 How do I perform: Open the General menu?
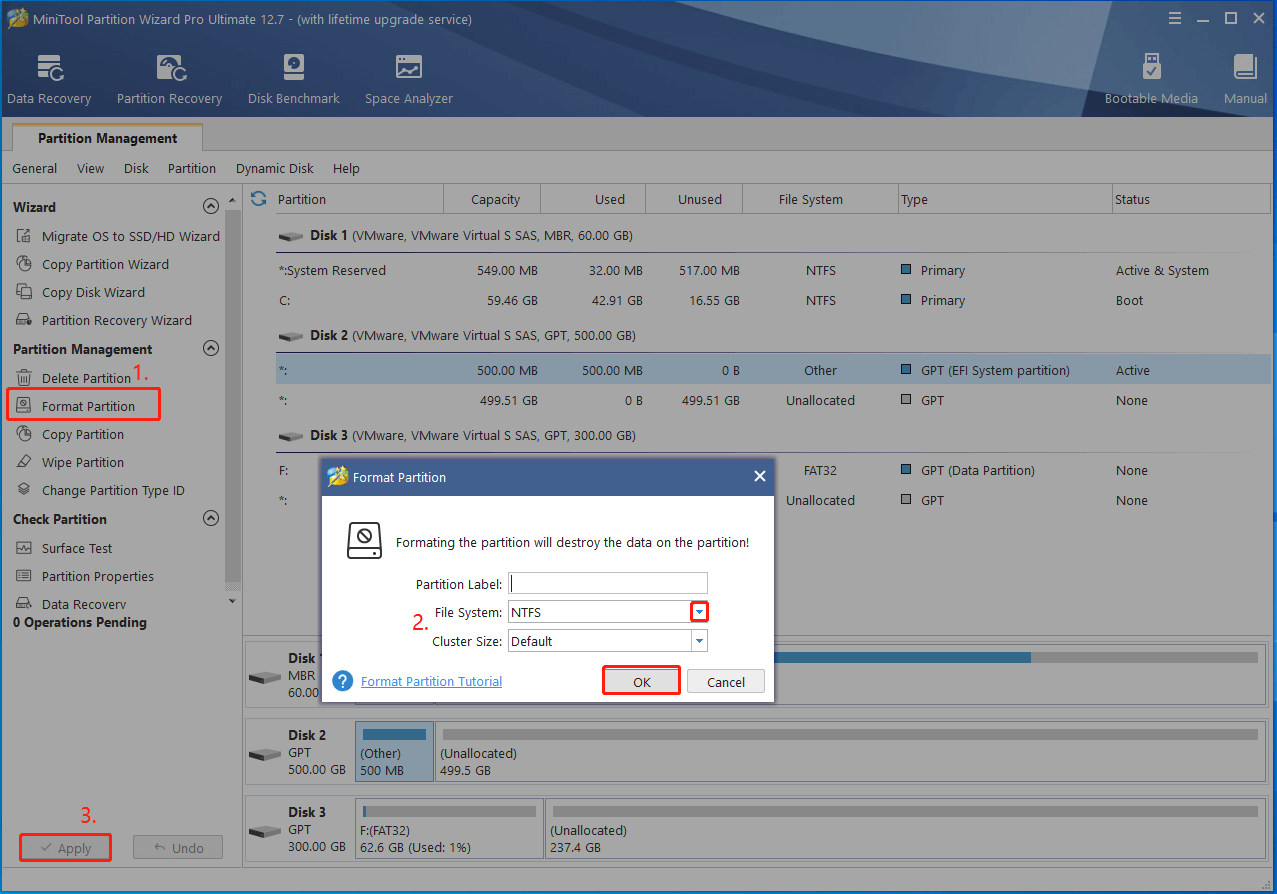[x=35, y=168]
